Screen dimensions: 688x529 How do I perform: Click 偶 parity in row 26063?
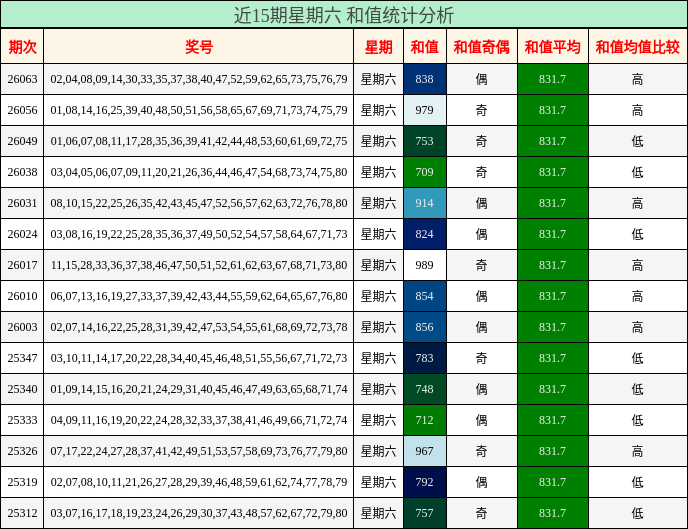click(x=481, y=79)
